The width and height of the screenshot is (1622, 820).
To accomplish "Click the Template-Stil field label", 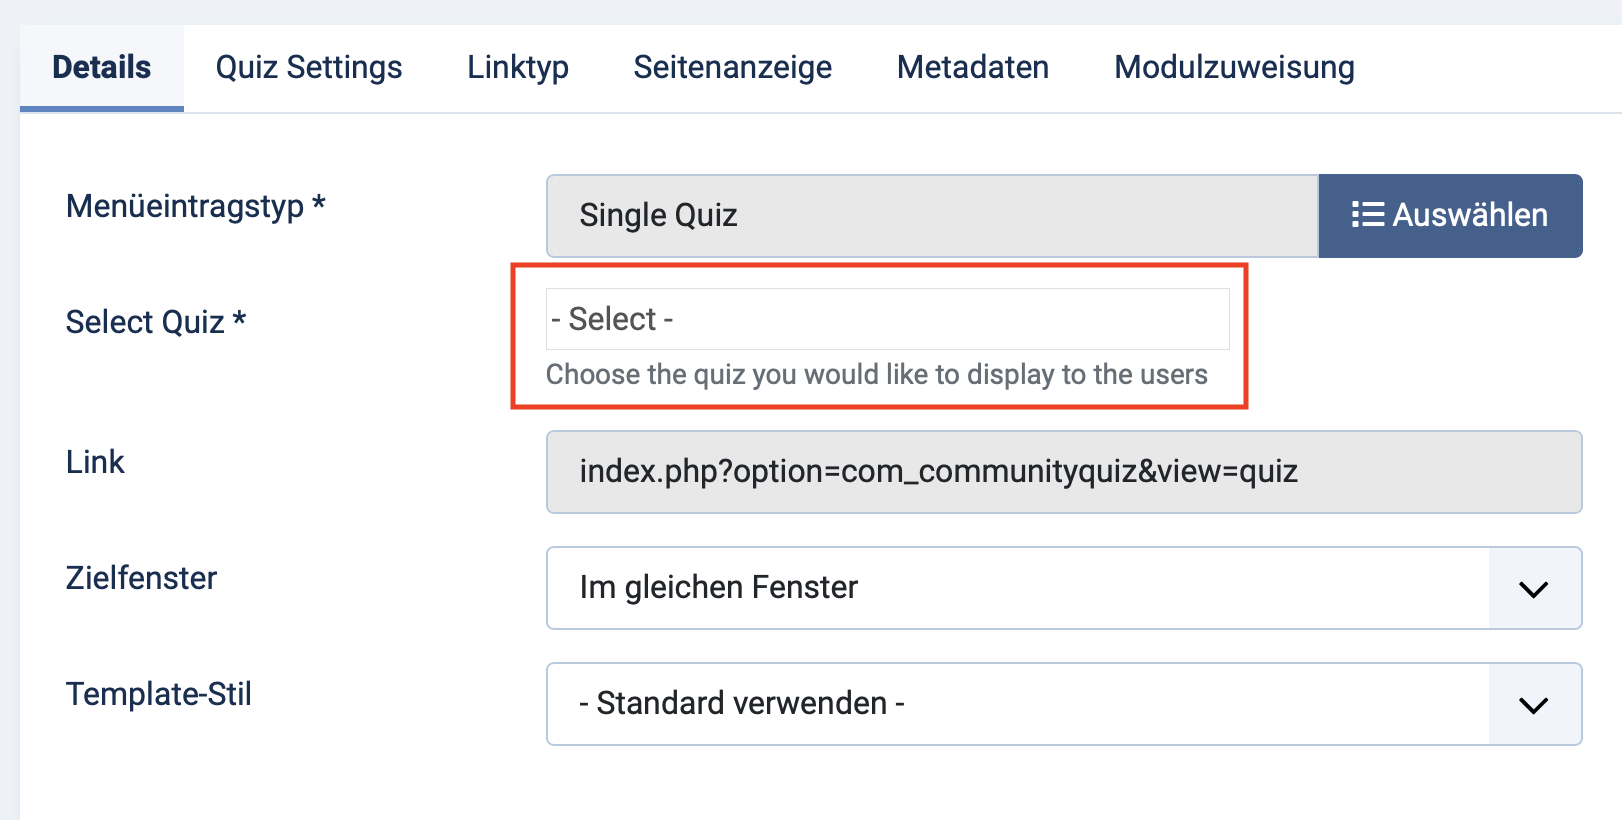I will pos(159,694).
